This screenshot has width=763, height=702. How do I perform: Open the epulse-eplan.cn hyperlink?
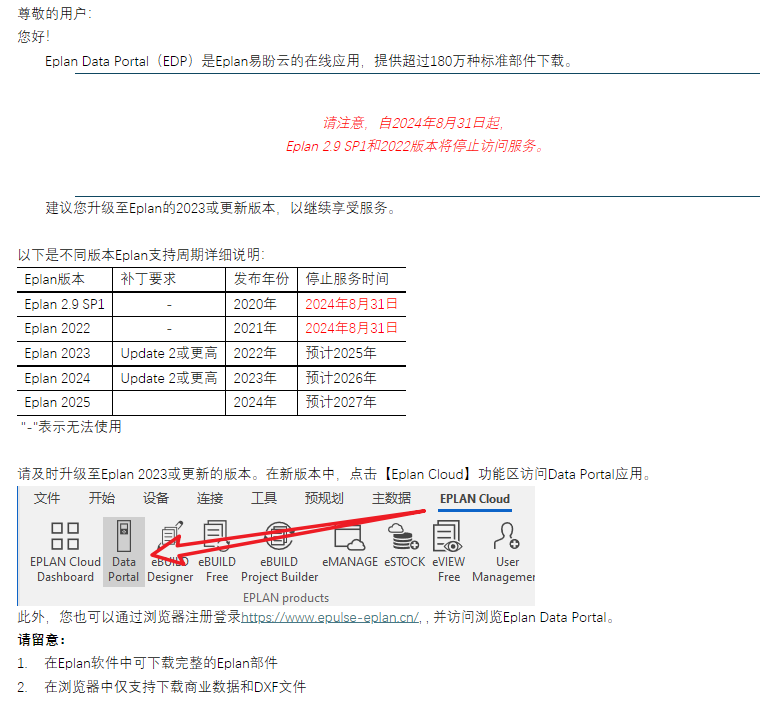[331, 617]
